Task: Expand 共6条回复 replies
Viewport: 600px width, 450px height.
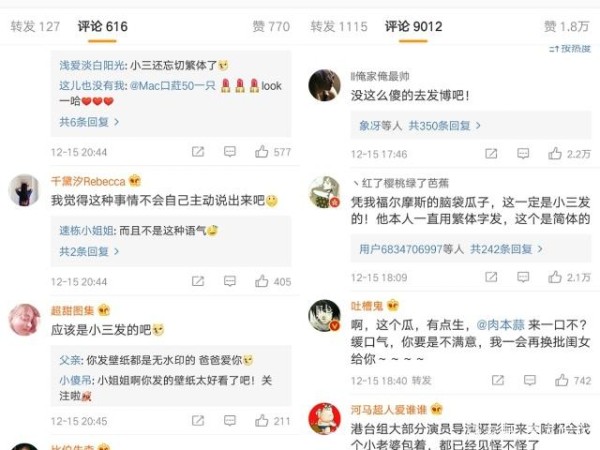Action: 89,122
